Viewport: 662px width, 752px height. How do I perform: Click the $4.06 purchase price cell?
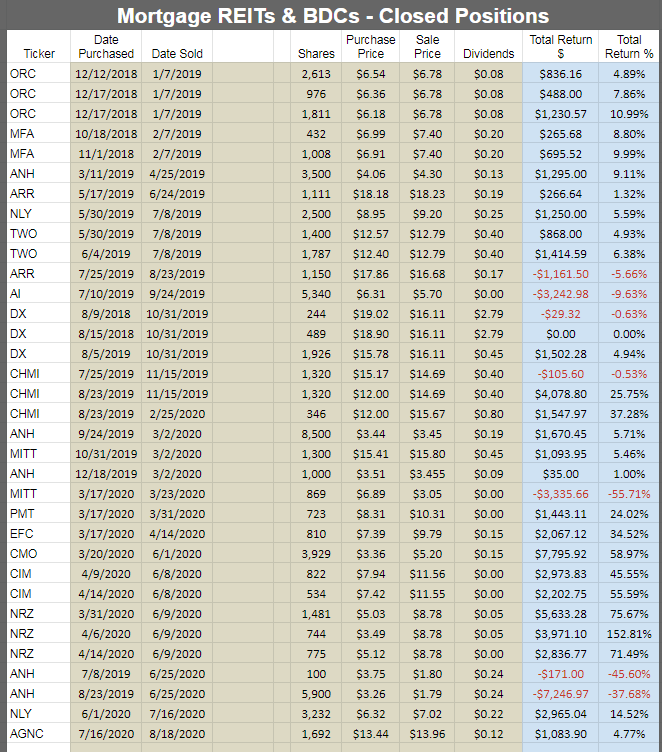tap(370, 174)
